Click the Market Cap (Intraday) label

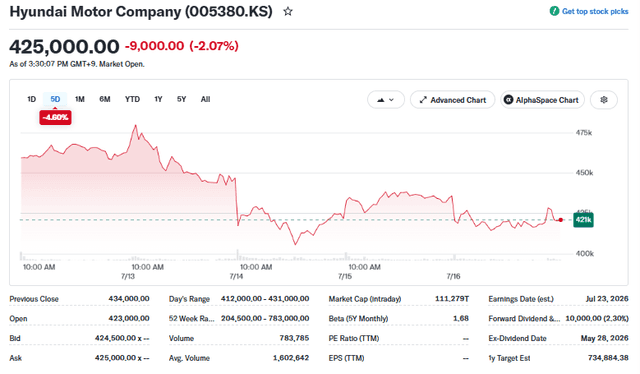[x=365, y=299]
